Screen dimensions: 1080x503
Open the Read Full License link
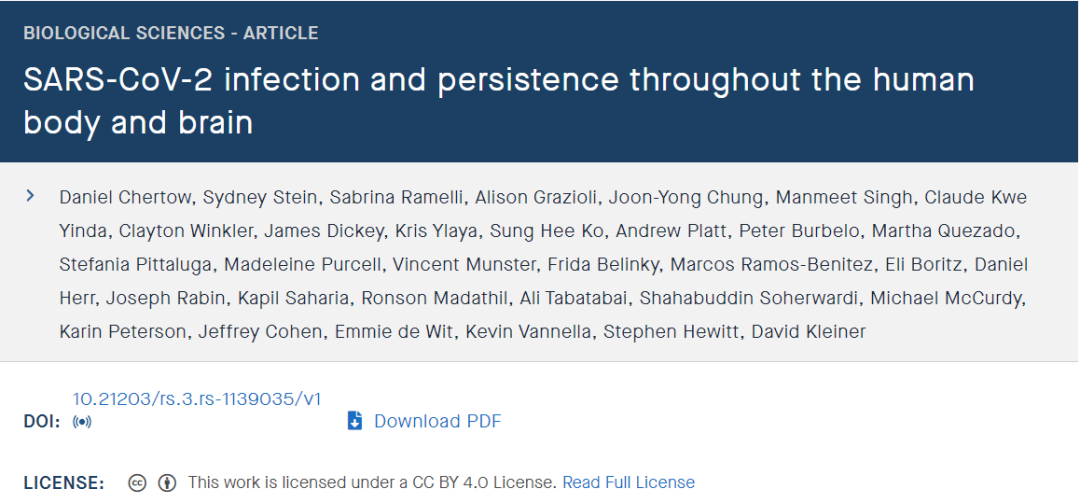628,482
